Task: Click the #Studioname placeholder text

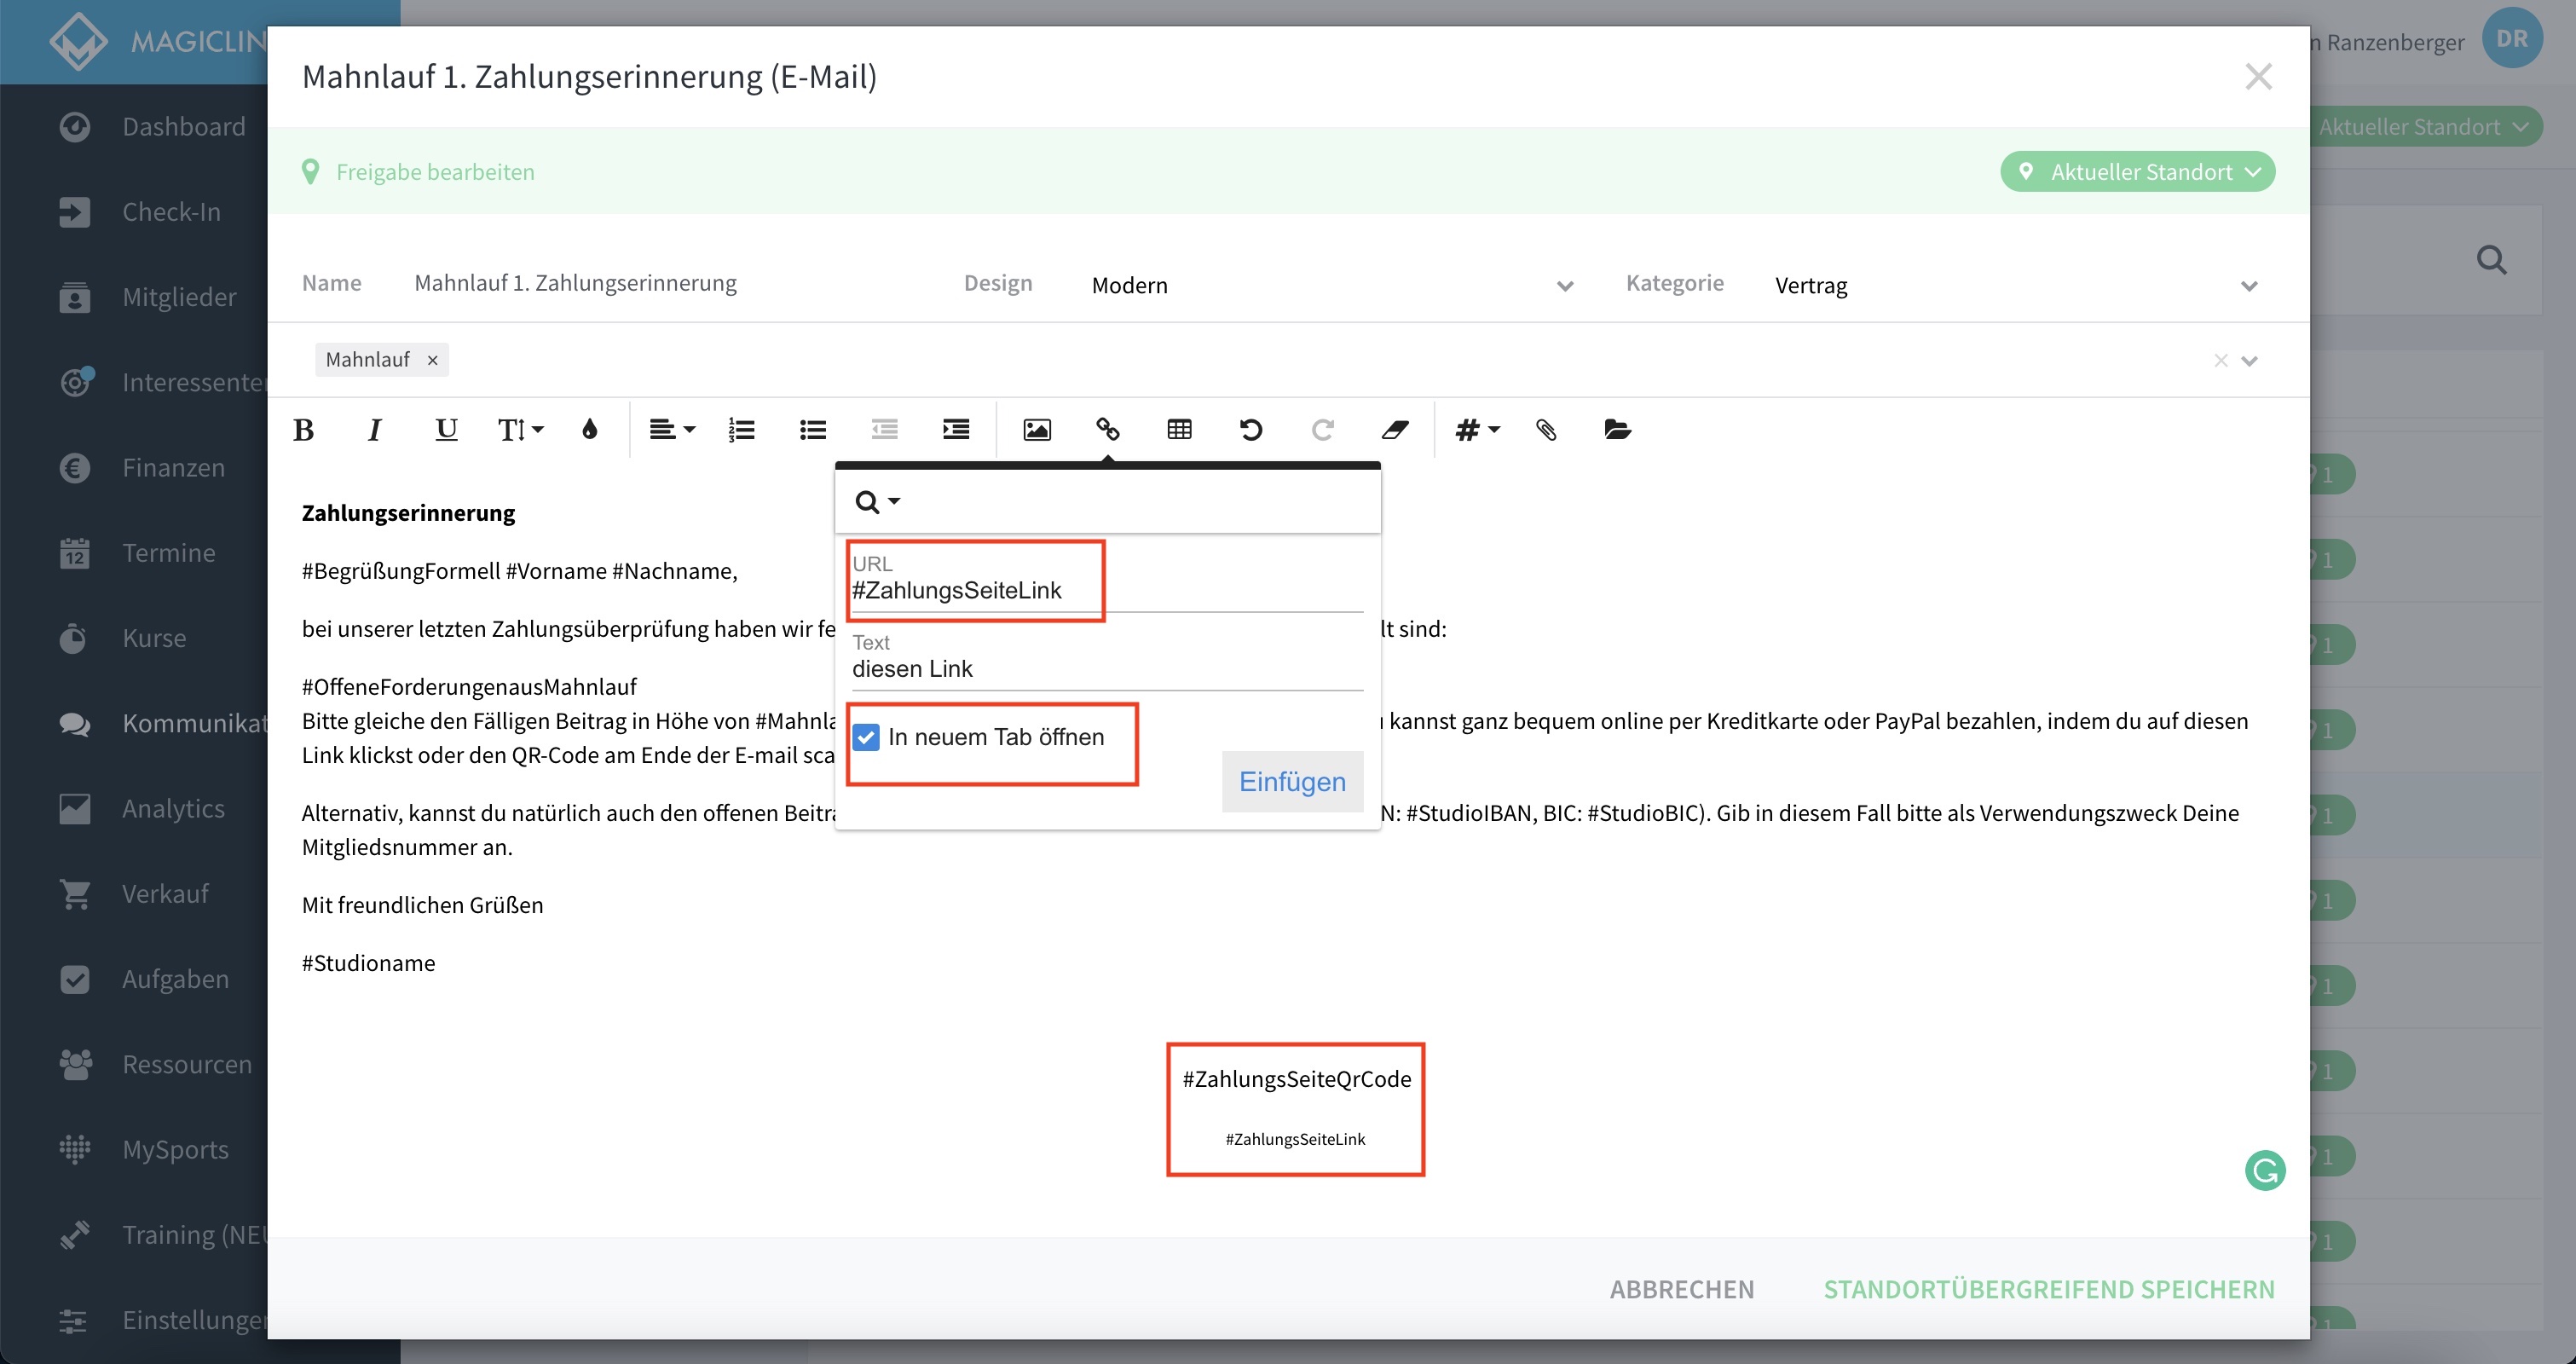Action: point(368,963)
